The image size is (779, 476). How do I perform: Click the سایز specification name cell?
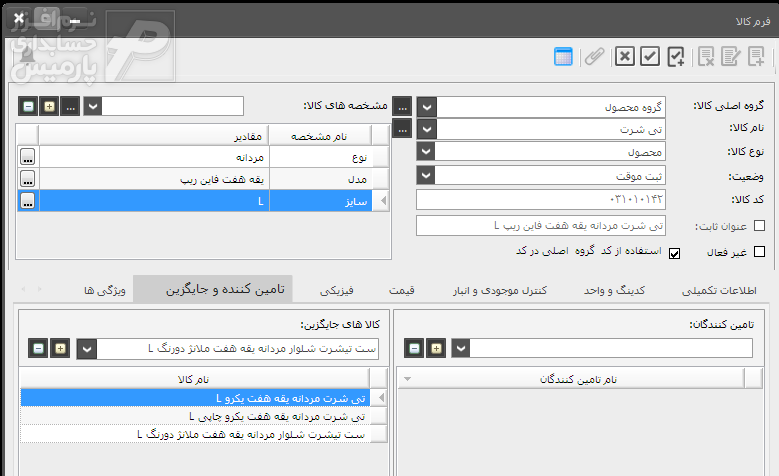click(320, 201)
